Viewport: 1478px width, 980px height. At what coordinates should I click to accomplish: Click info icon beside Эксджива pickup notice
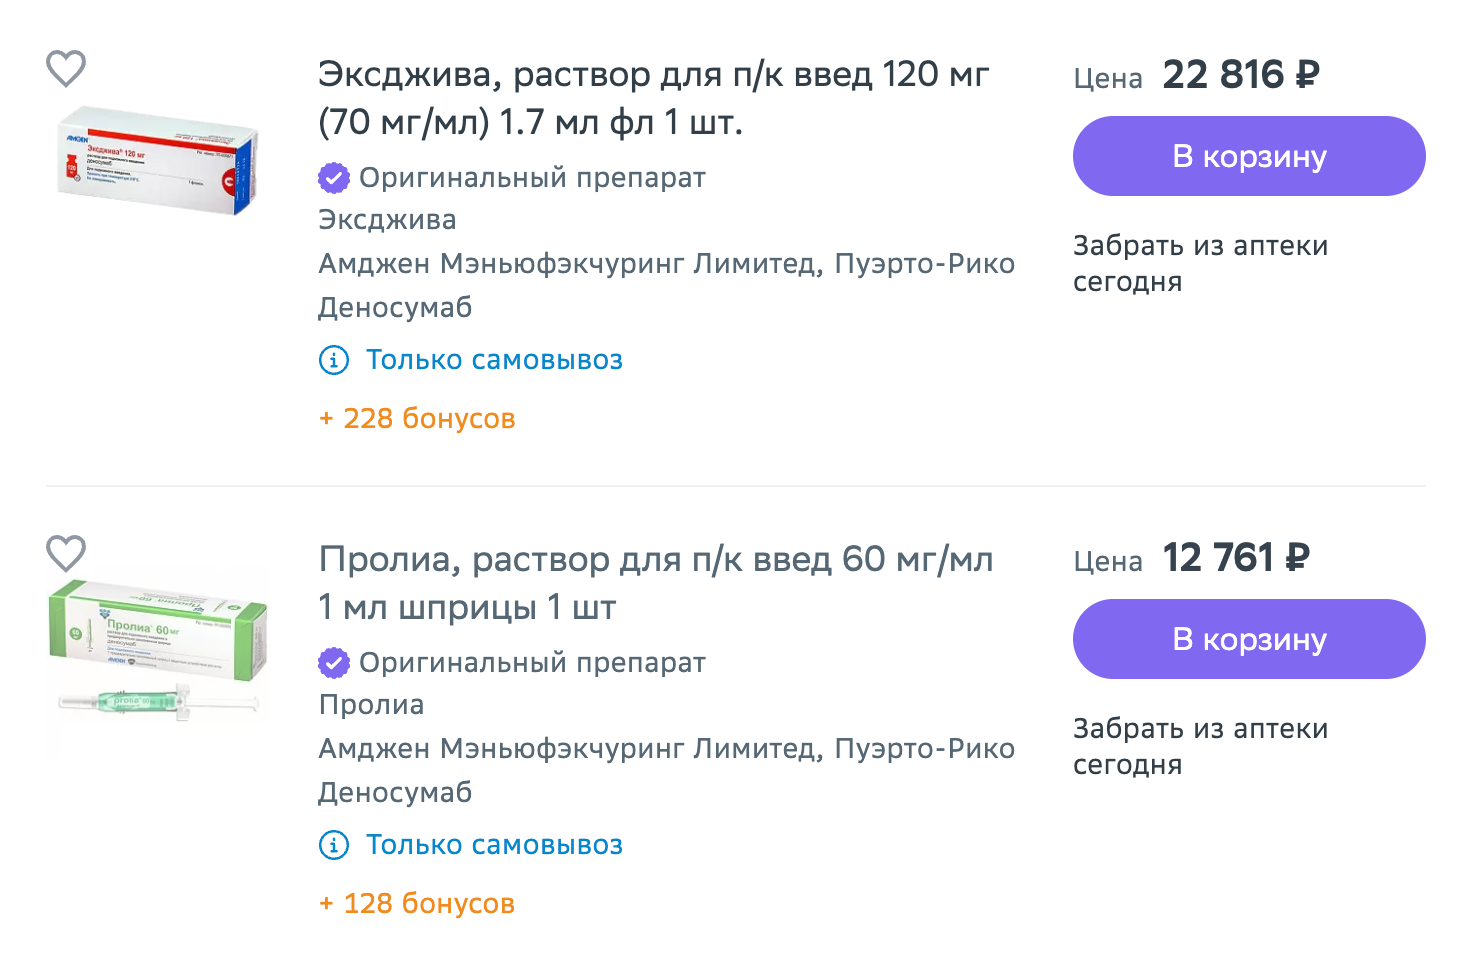pos(334,360)
